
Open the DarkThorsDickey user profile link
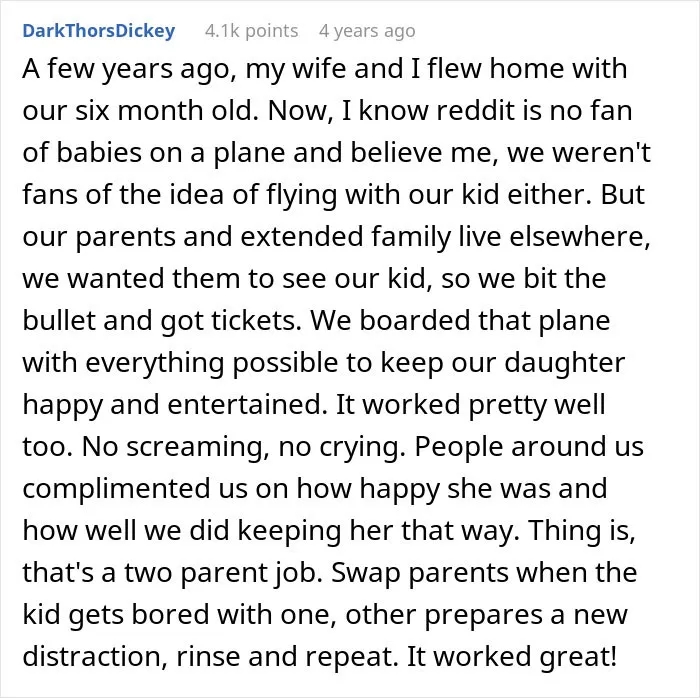pyautogui.click(x=99, y=31)
